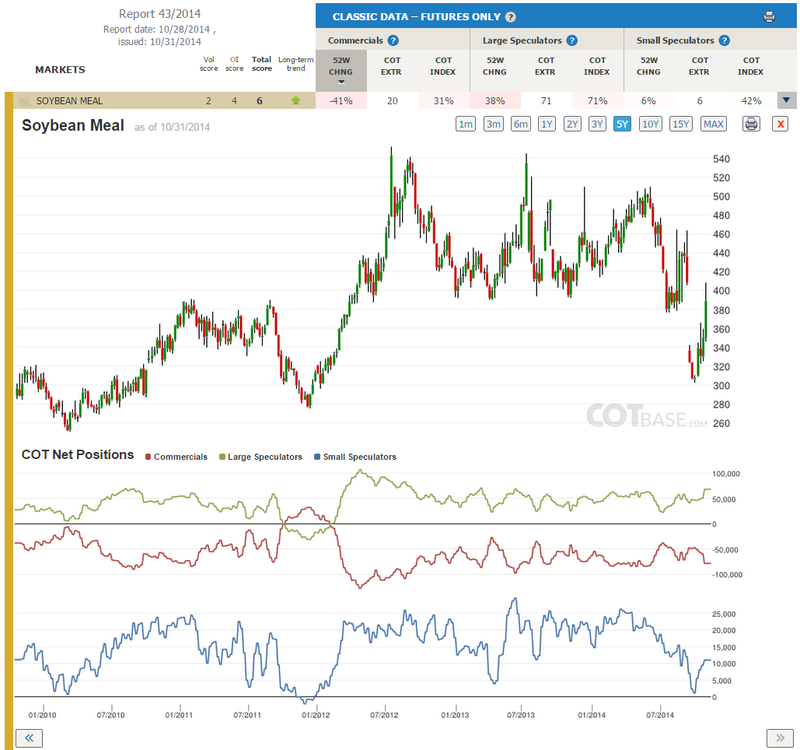
Task: Click the Soybean Meal row chart icon
Action: point(24,101)
